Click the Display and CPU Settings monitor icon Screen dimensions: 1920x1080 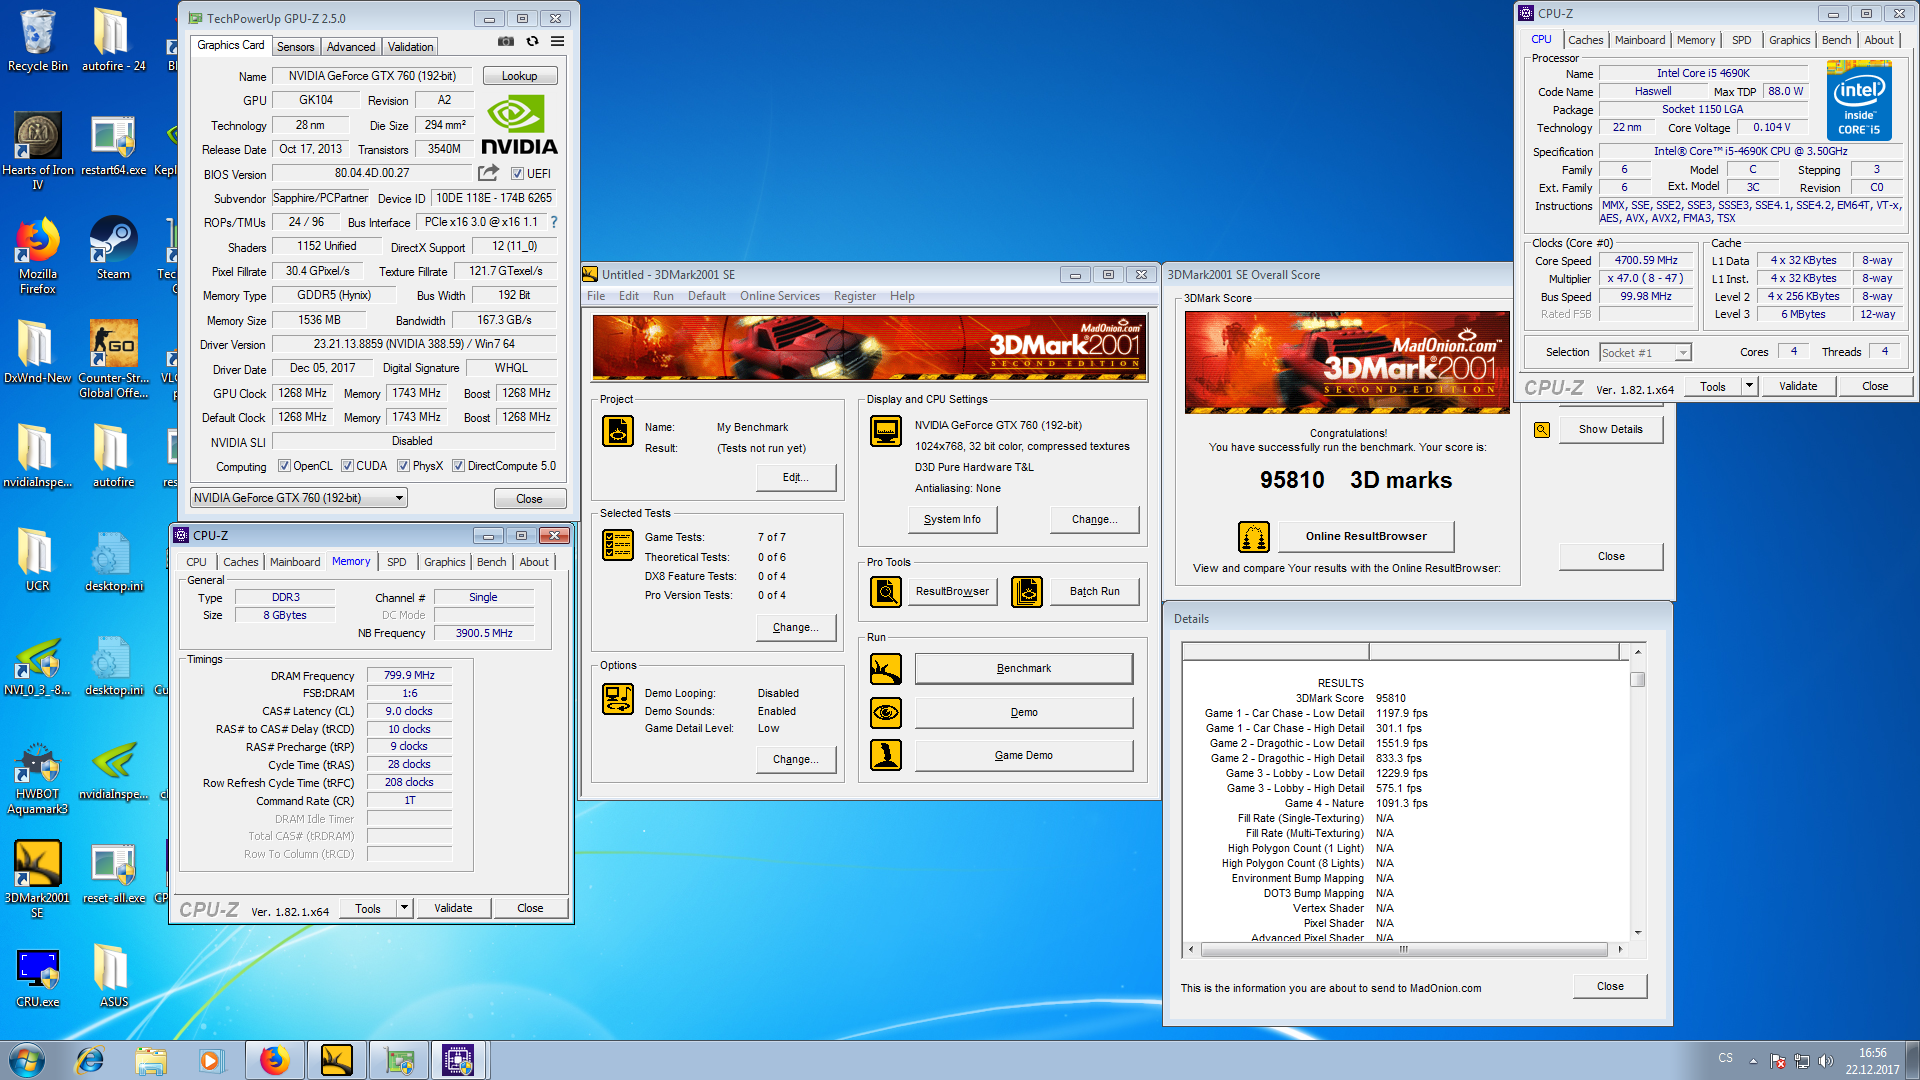pyautogui.click(x=886, y=431)
